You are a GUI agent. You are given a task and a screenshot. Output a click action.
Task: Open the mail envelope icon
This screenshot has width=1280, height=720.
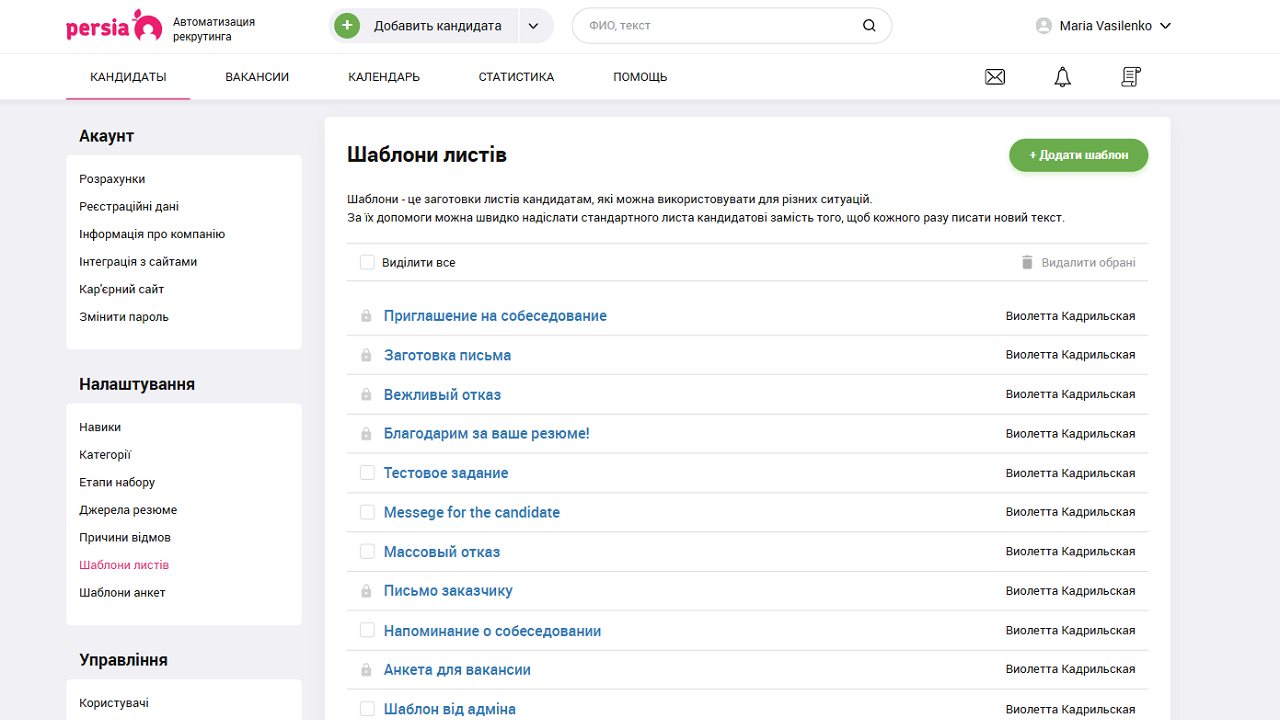[995, 77]
